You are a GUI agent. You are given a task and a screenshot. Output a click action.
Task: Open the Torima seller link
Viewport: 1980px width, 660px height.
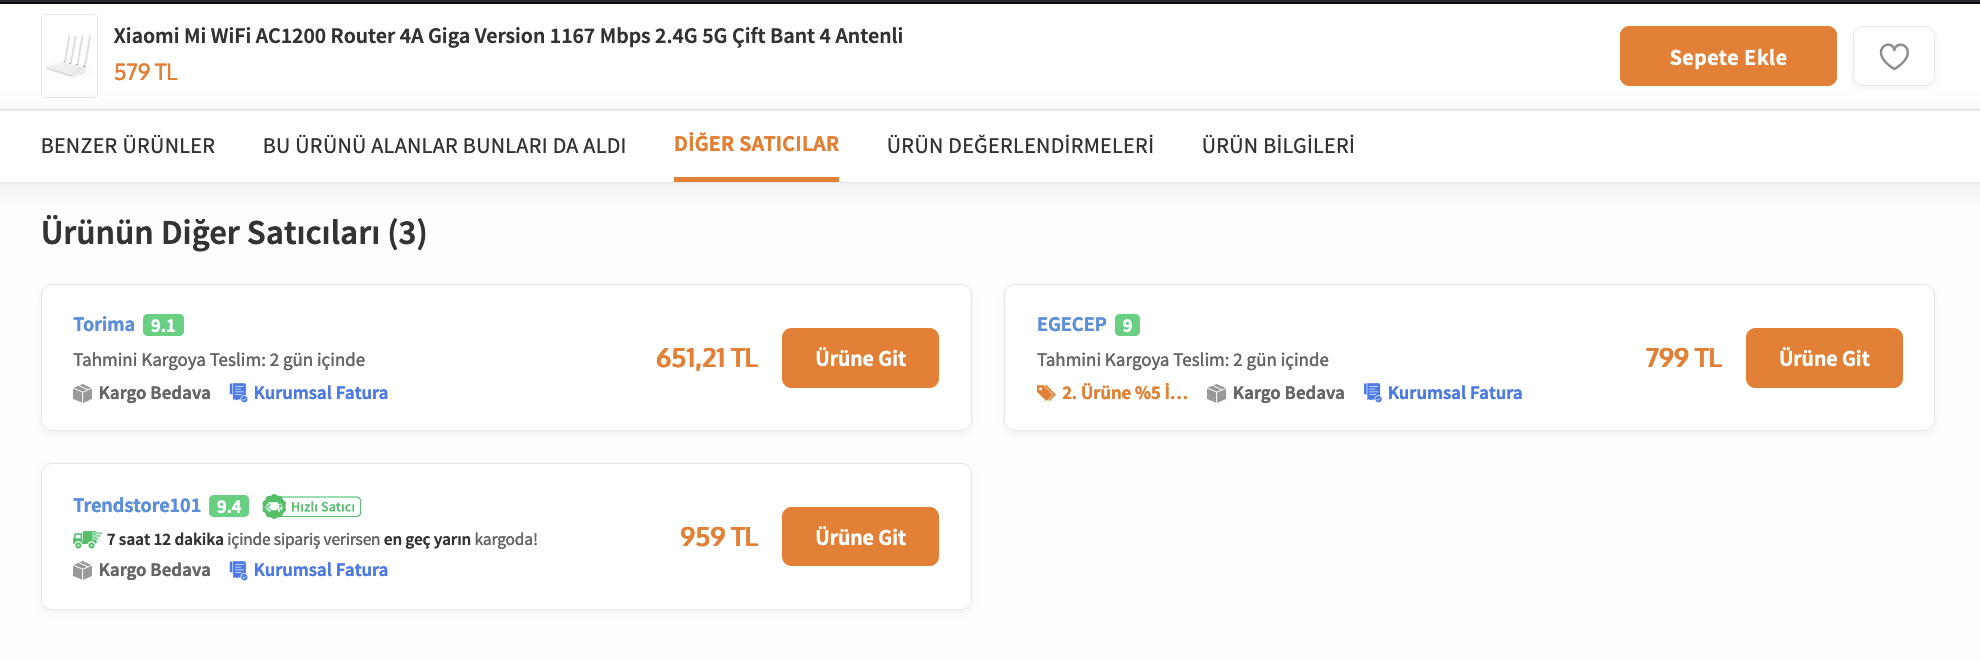tap(104, 324)
